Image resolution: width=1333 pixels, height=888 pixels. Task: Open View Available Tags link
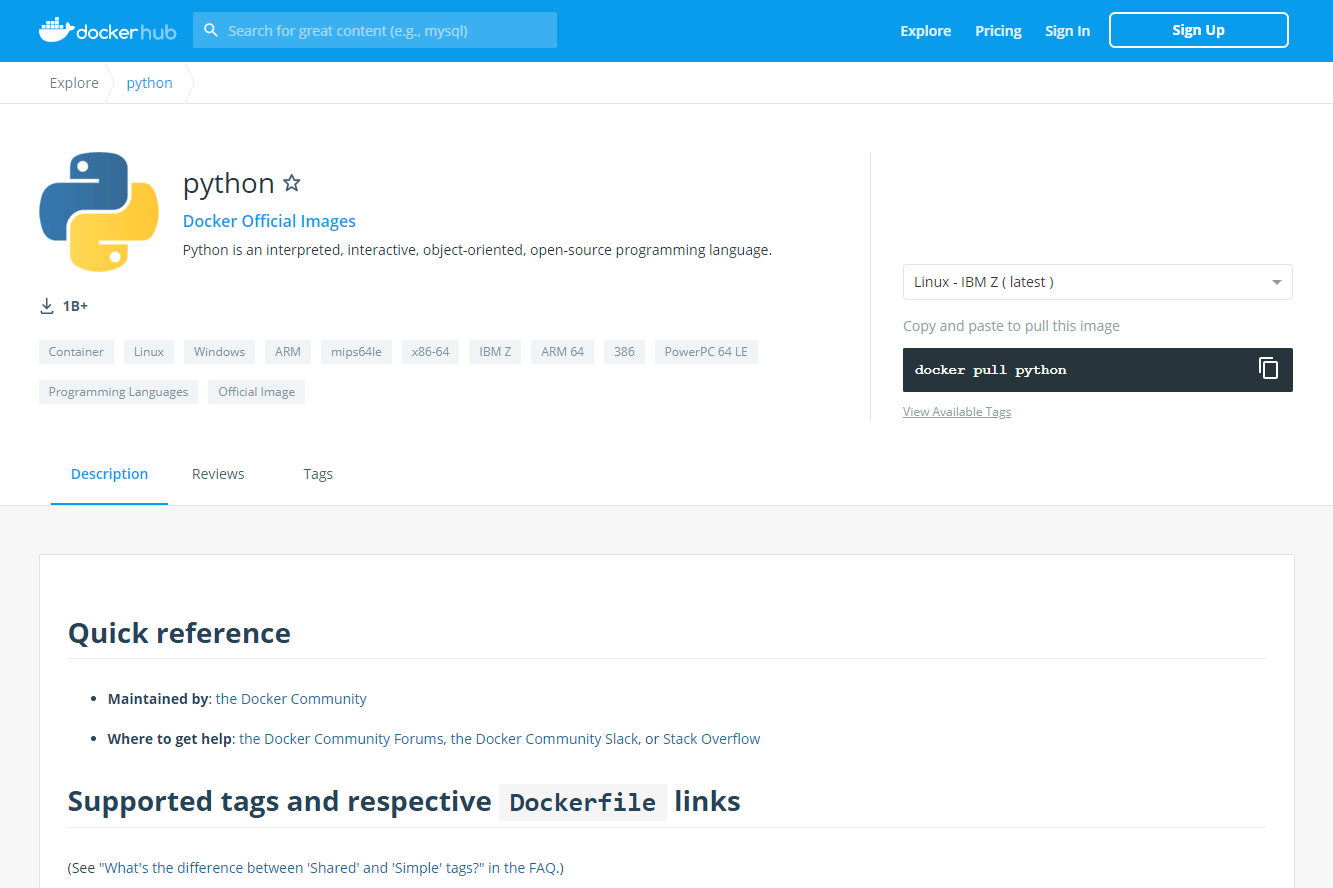[957, 412]
